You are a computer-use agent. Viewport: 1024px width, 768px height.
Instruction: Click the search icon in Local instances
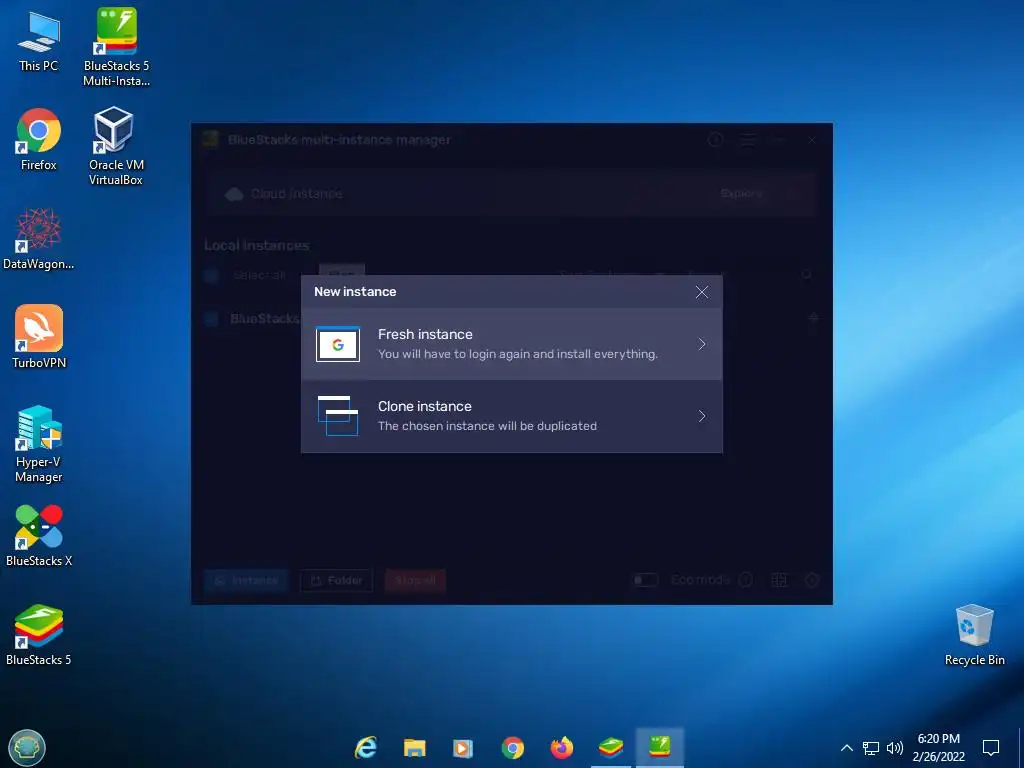point(807,275)
